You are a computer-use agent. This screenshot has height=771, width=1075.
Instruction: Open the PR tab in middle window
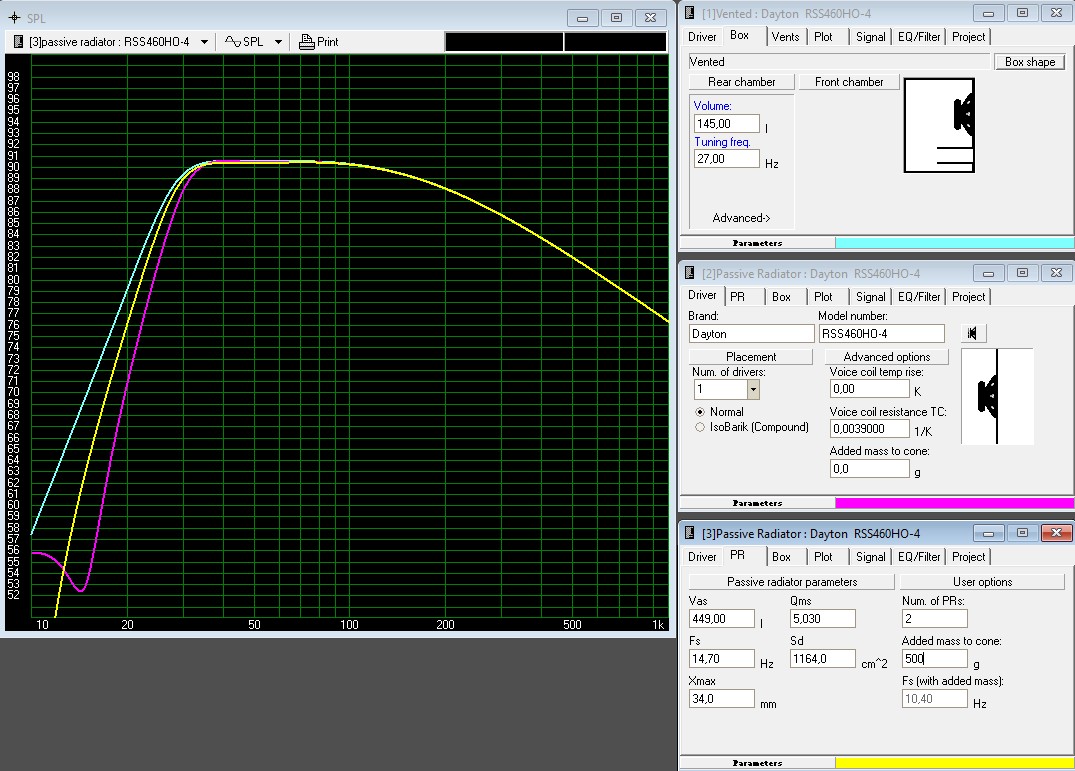point(737,296)
